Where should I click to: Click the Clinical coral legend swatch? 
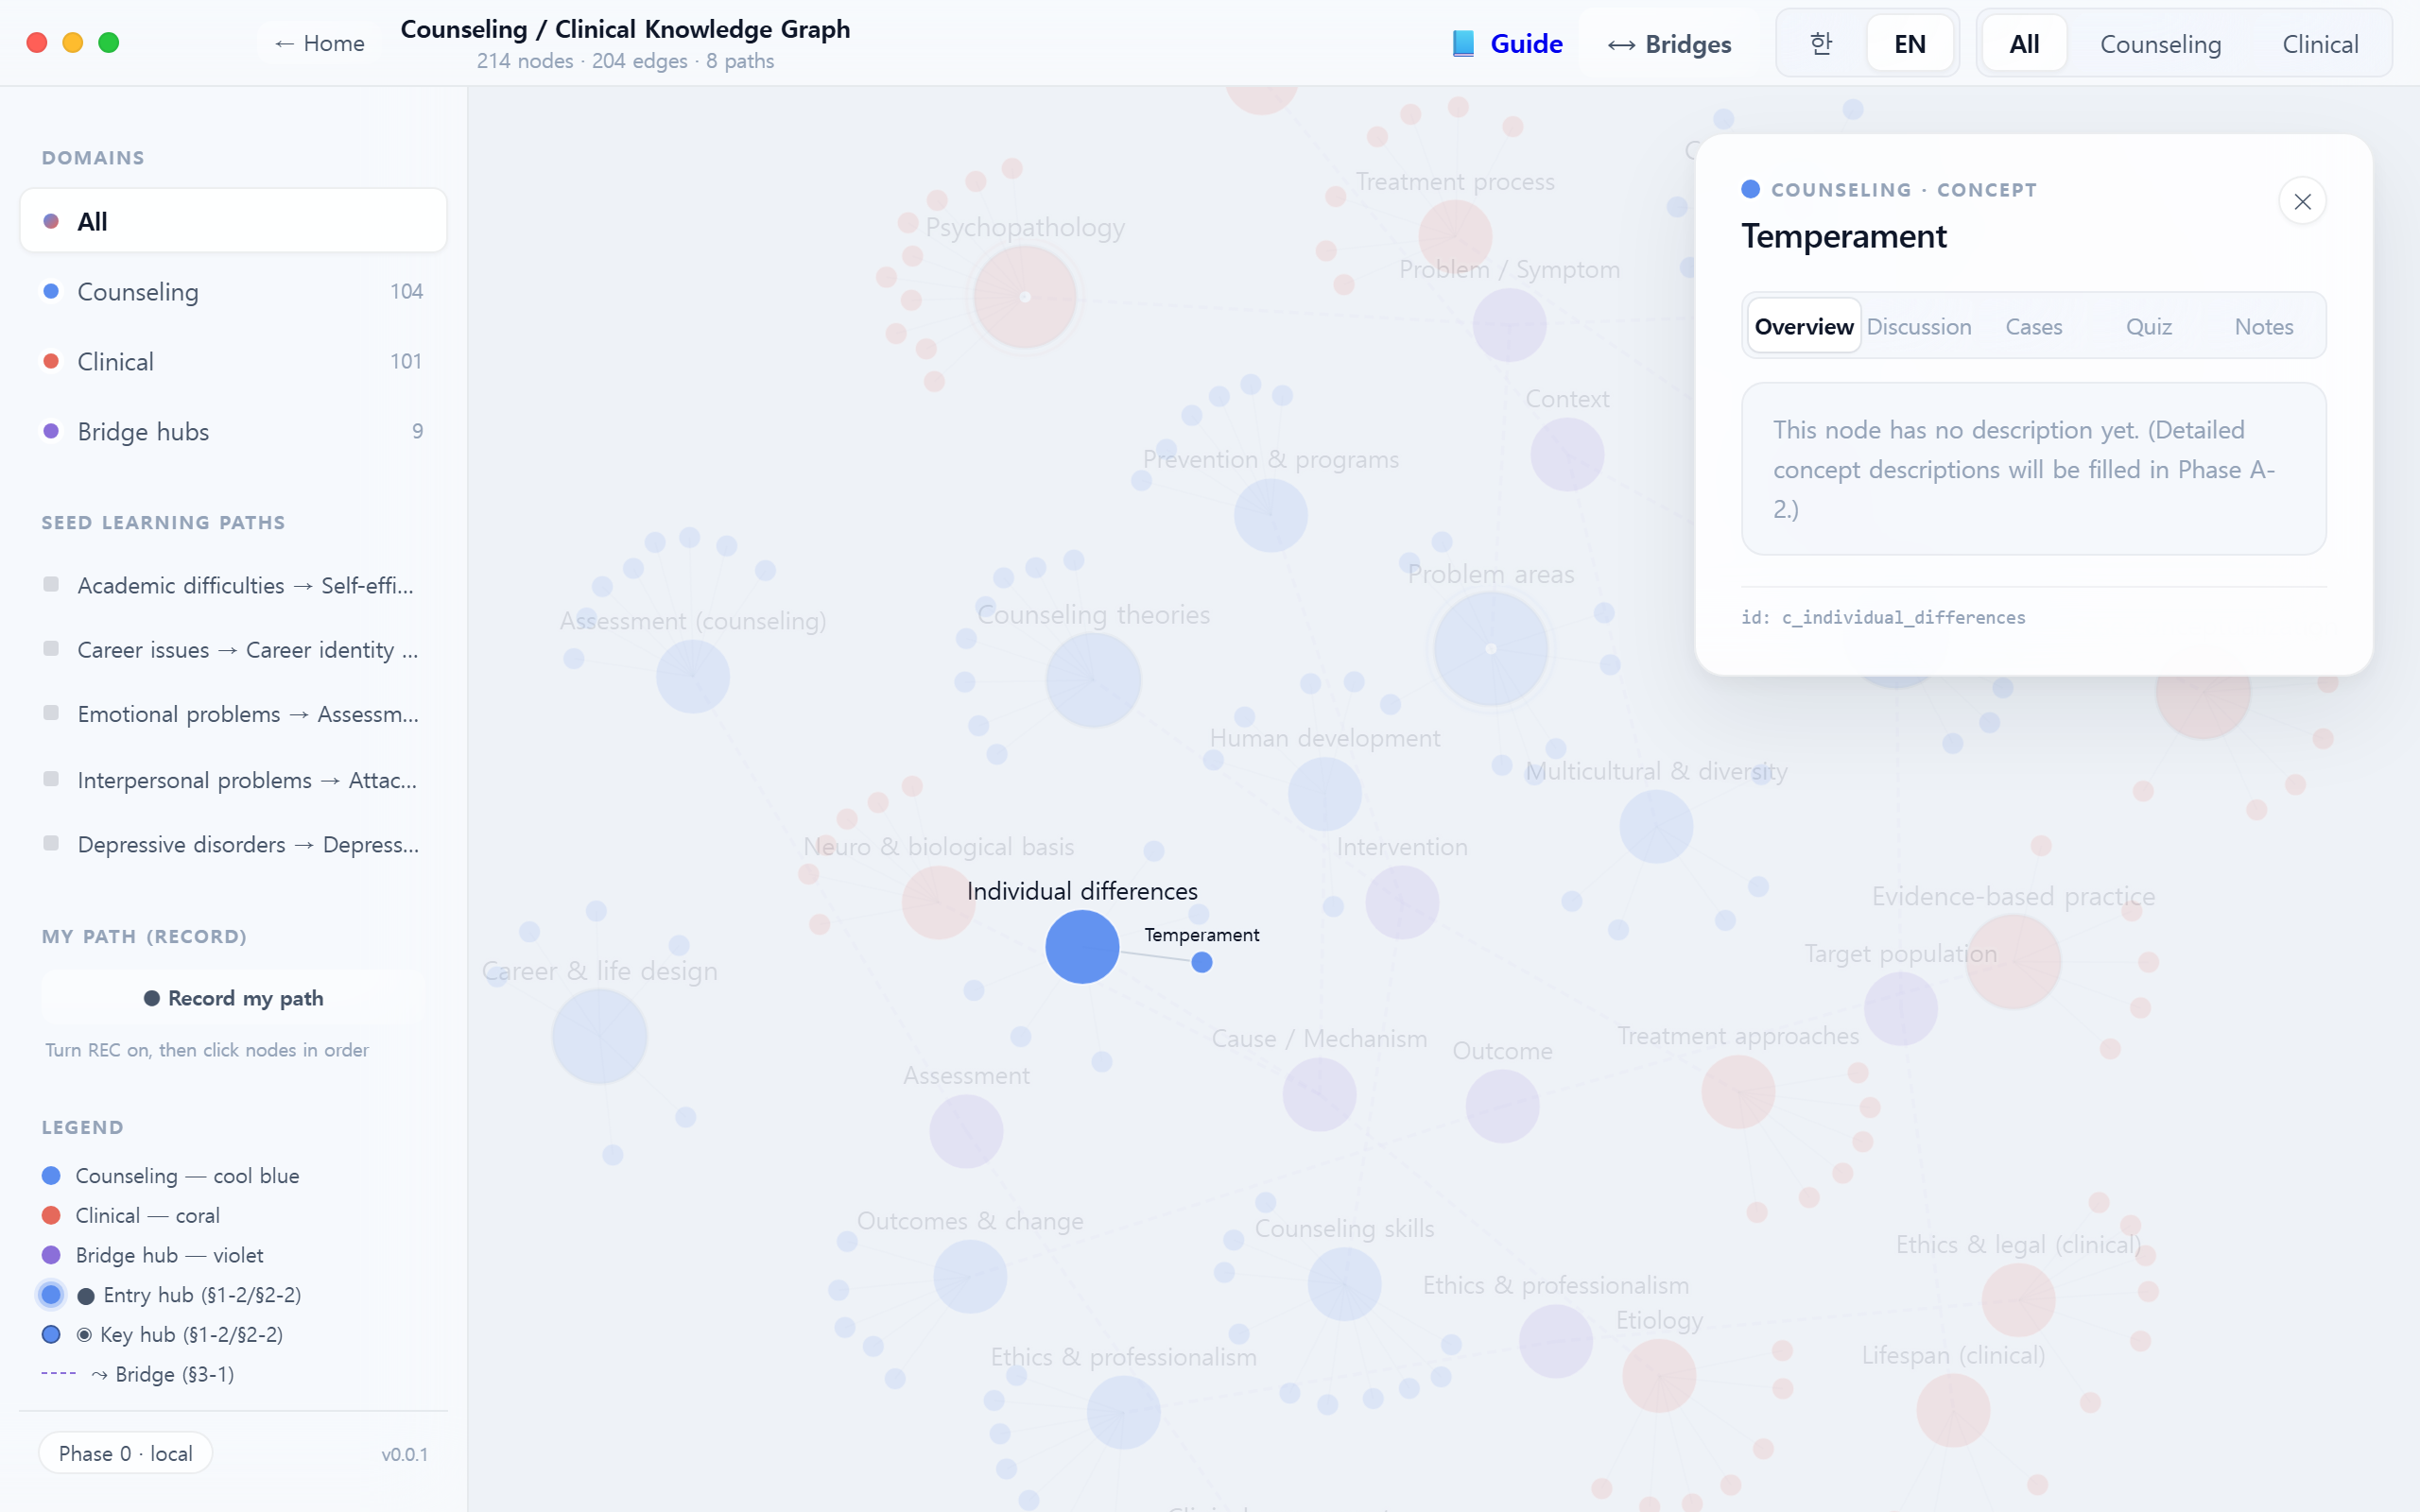tap(51, 1215)
